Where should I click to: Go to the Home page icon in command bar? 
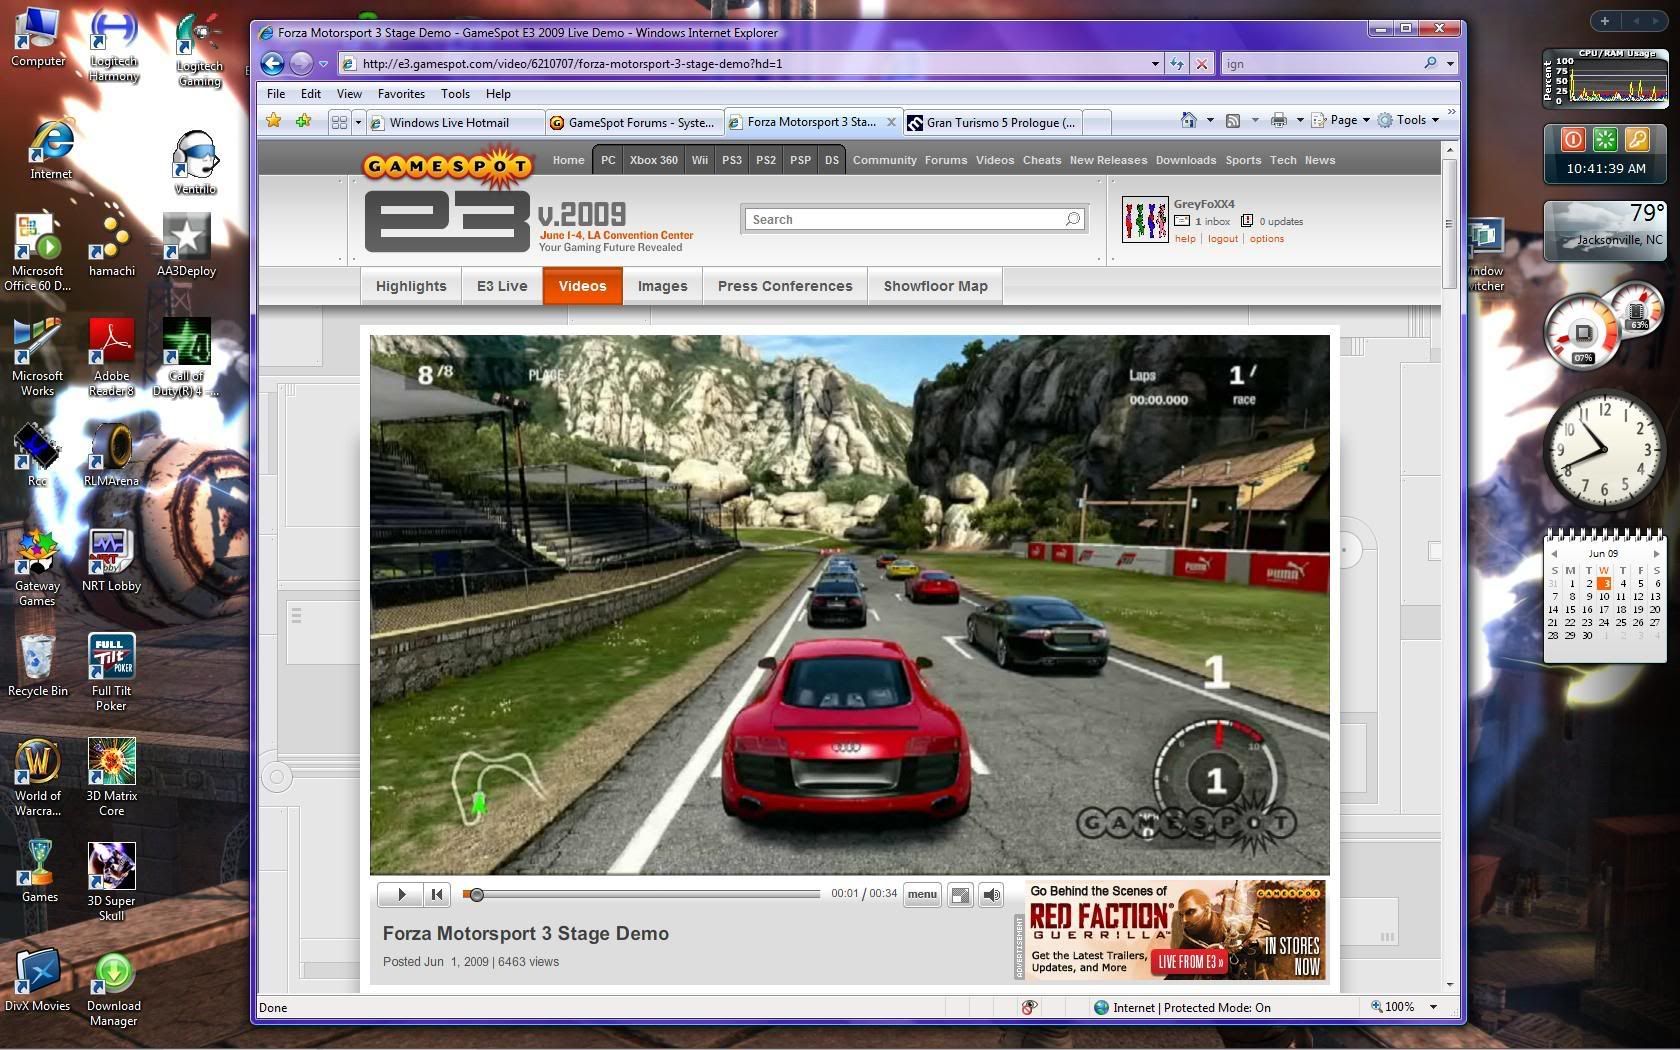coord(1188,120)
